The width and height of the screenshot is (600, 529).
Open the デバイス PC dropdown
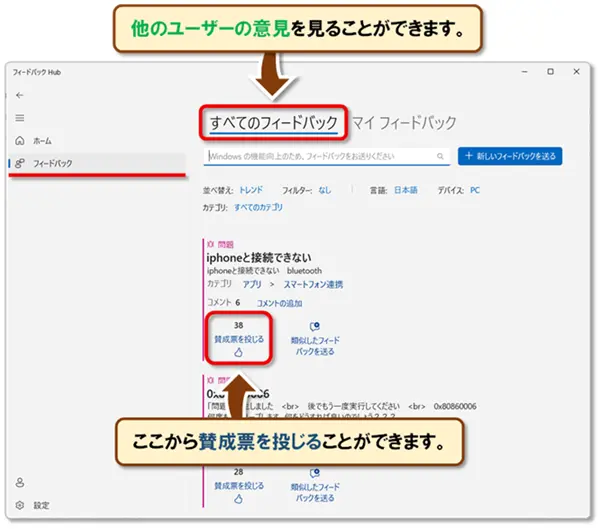475,190
